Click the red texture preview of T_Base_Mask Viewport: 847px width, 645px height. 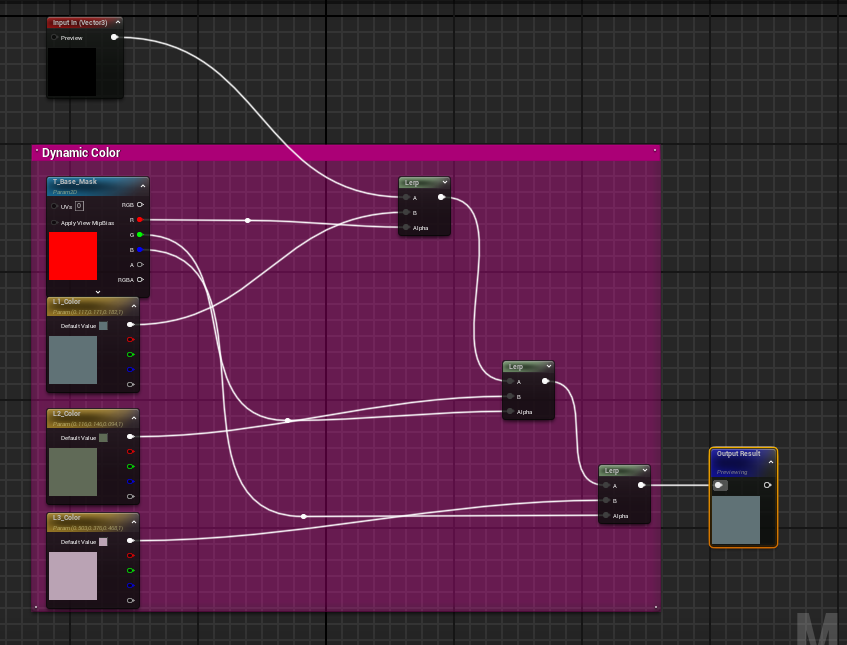(x=73, y=256)
